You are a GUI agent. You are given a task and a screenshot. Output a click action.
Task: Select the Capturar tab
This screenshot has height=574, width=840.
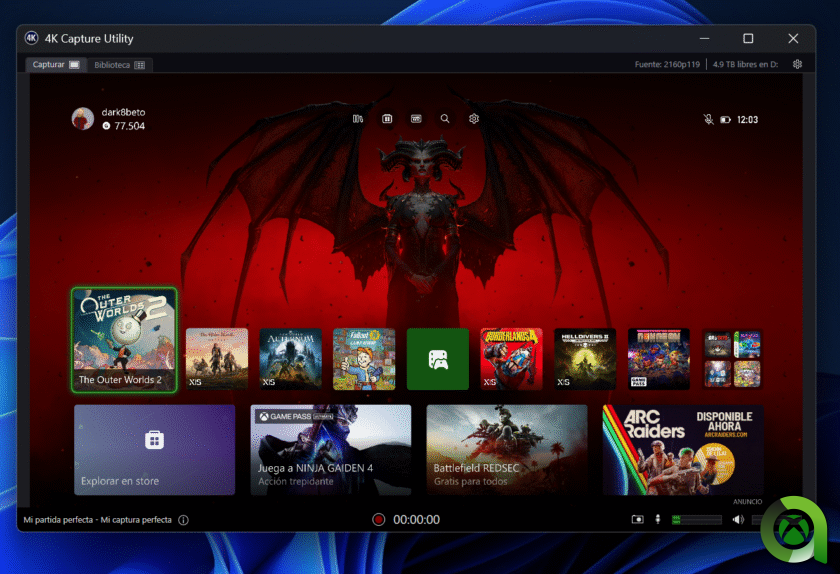pyautogui.click(x=56, y=65)
